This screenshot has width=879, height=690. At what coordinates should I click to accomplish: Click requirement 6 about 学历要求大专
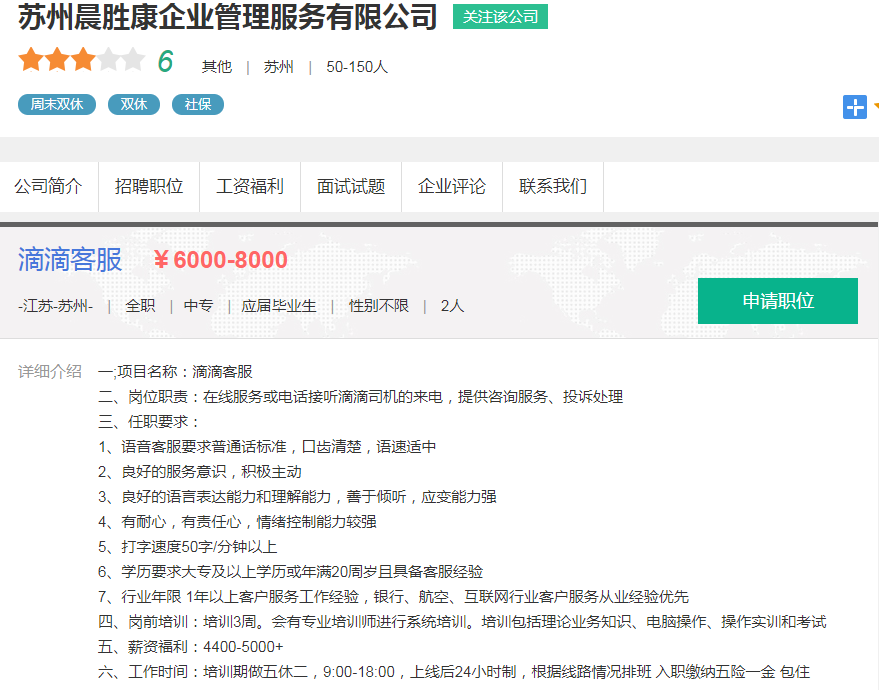tap(290, 572)
